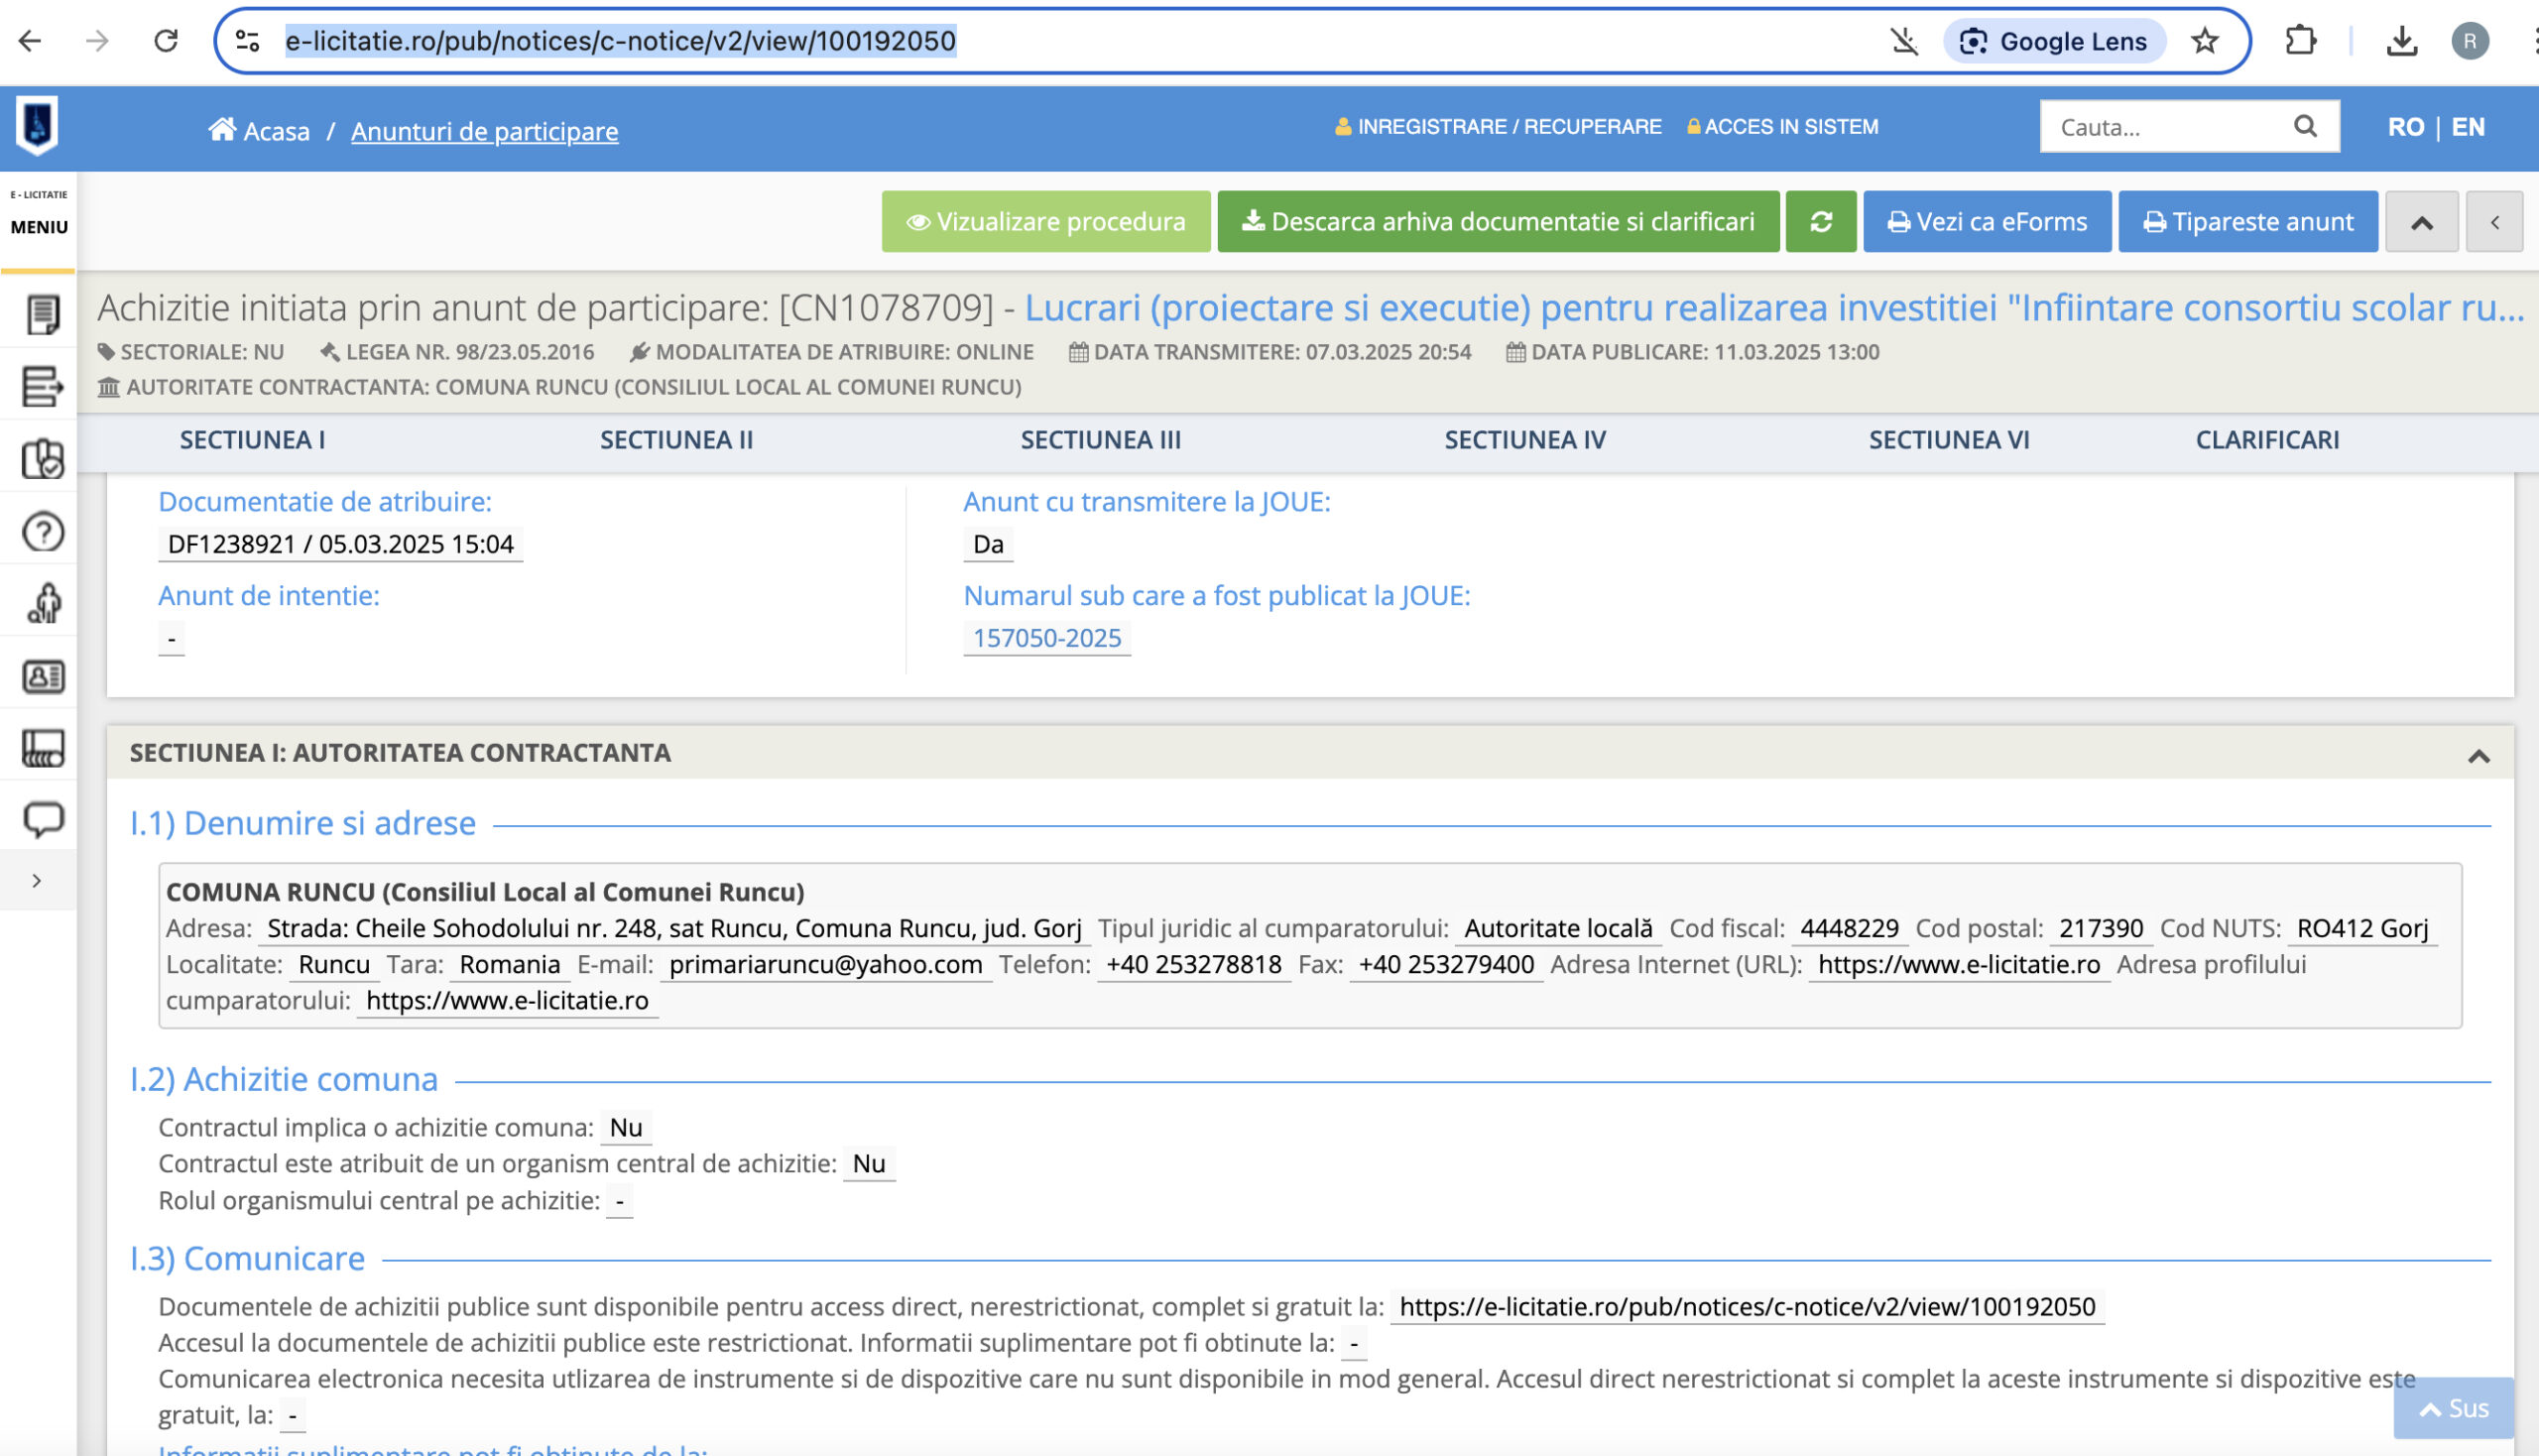Open JOUE number 157050-2025 link
The image size is (2539, 1456).
click(1046, 638)
